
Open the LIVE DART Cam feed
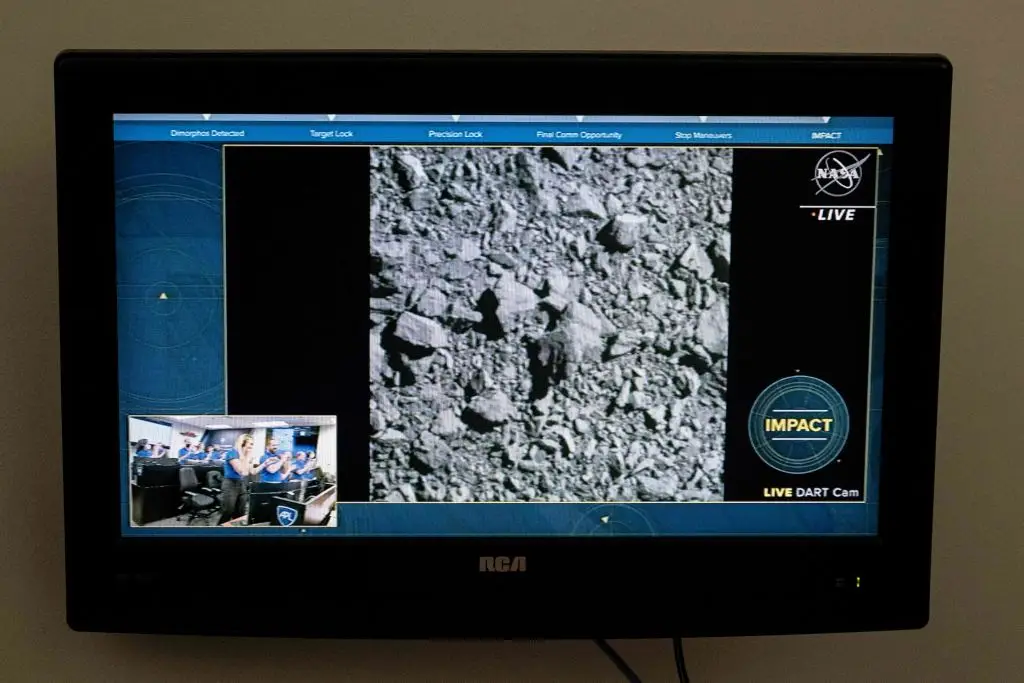click(x=812, y=491)
